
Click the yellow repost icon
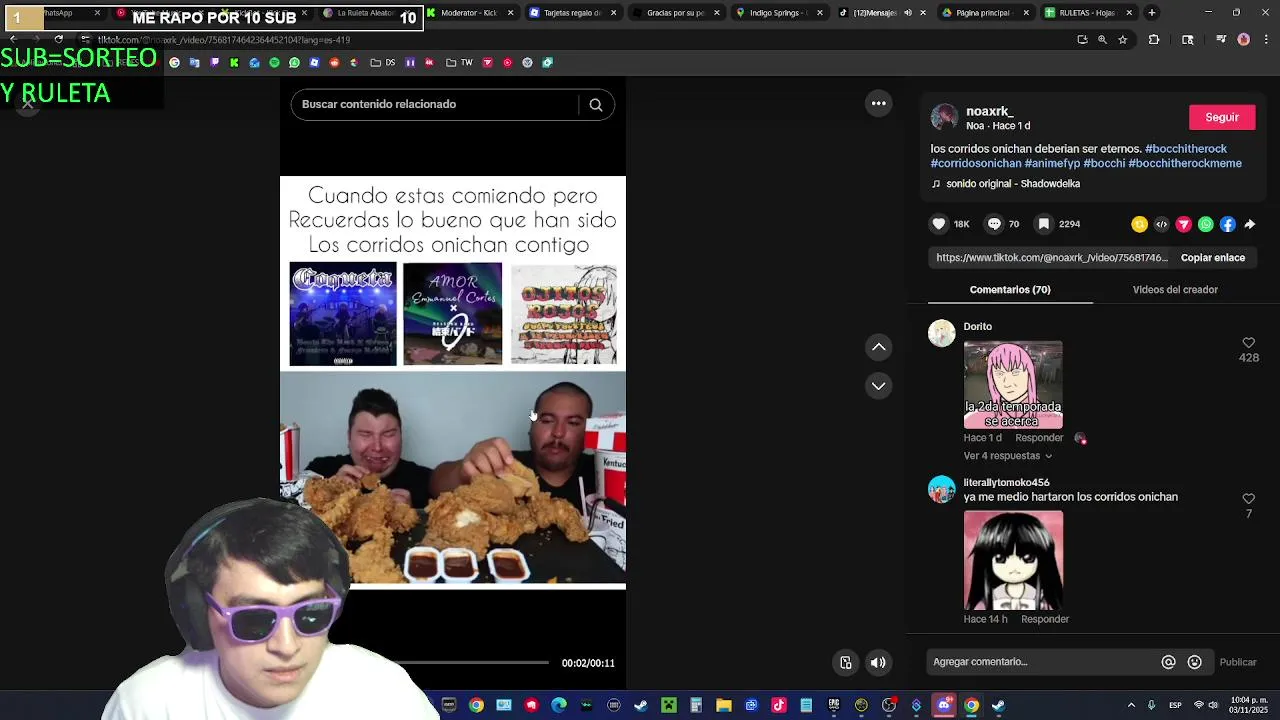click(1139, 224)
